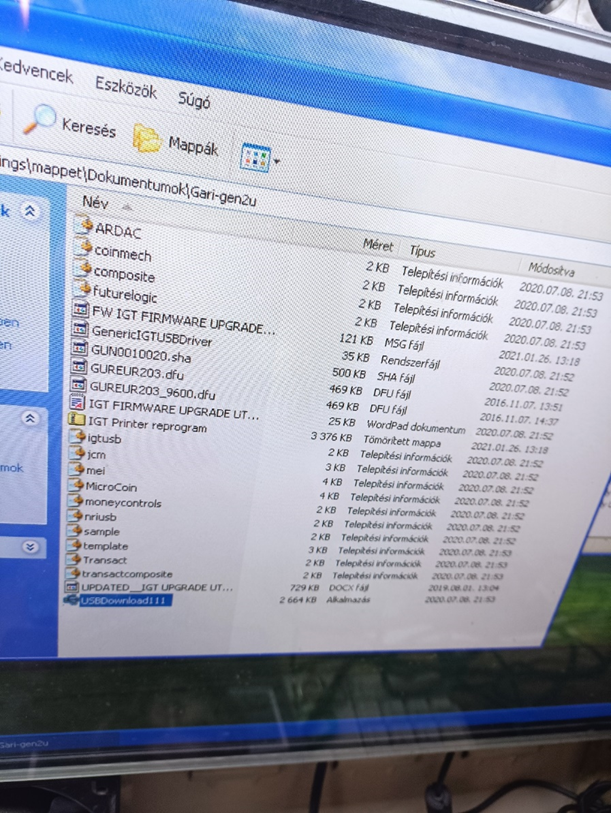
Task: Click the highlighted USBDownload111 file name
Action: click(x=124, y=600)
